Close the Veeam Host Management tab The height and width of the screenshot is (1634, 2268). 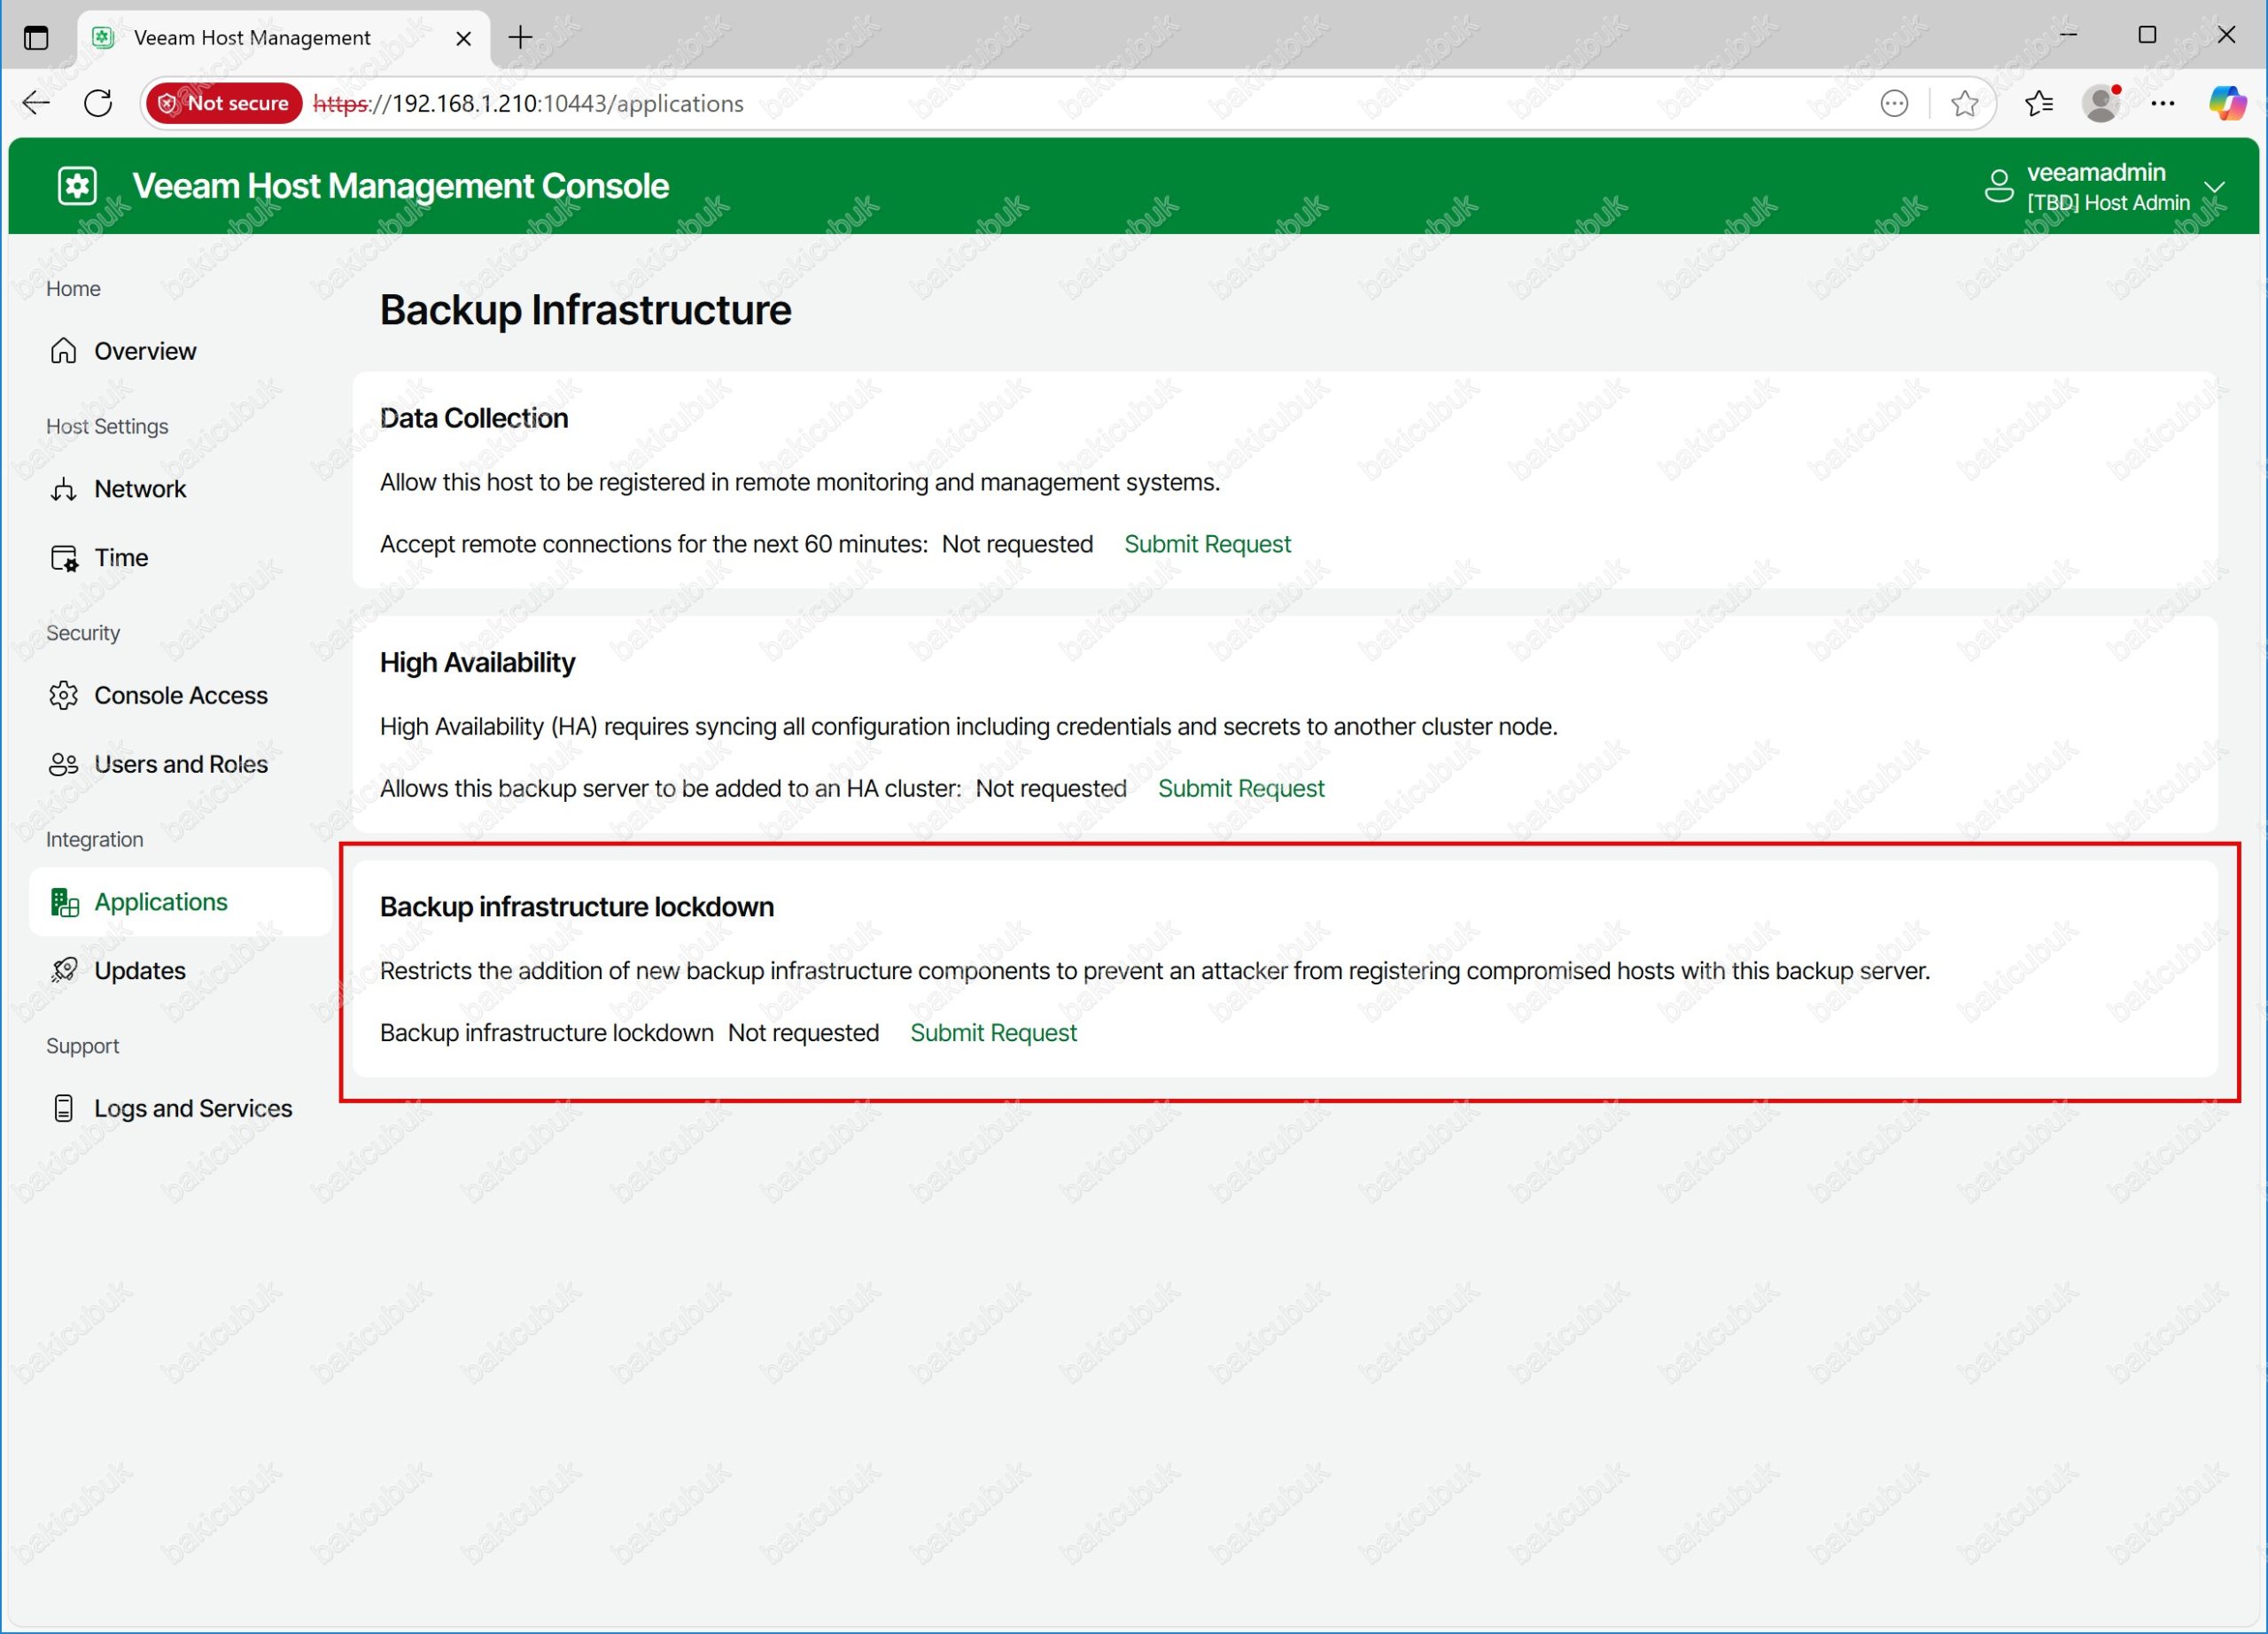[x=463, y=38]
